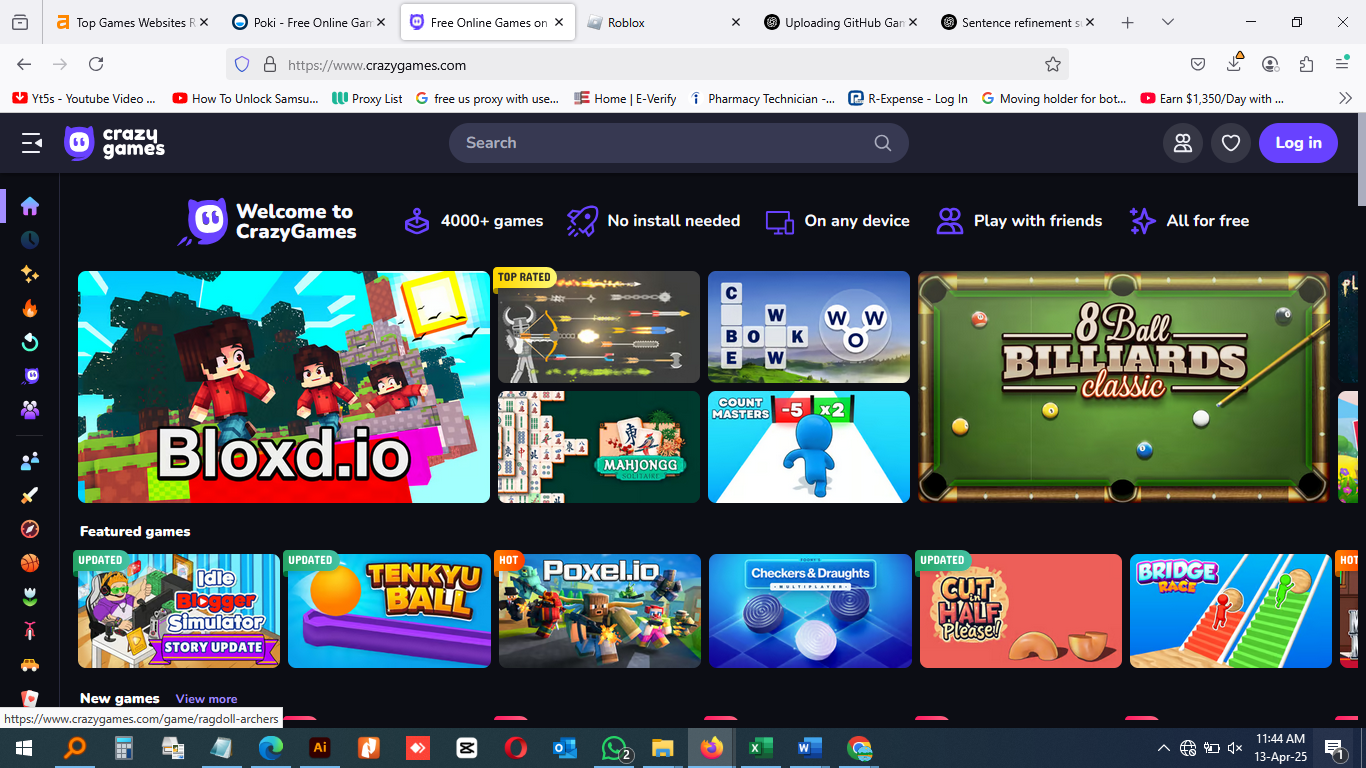Image resolution: width=1366 pixels, height=768 pixels.
Task: Open the Home | E-Verify bookmark
Action: (x=625, y=98)
